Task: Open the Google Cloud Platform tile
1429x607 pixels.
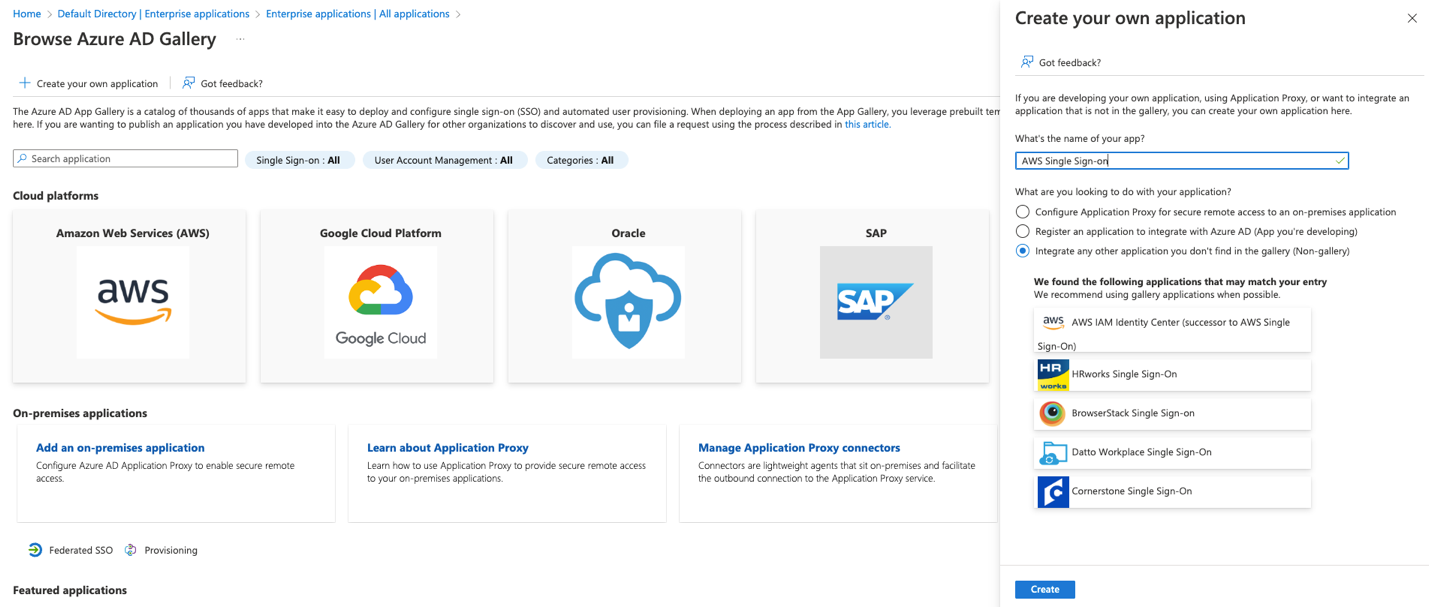Action: point(380,302)
